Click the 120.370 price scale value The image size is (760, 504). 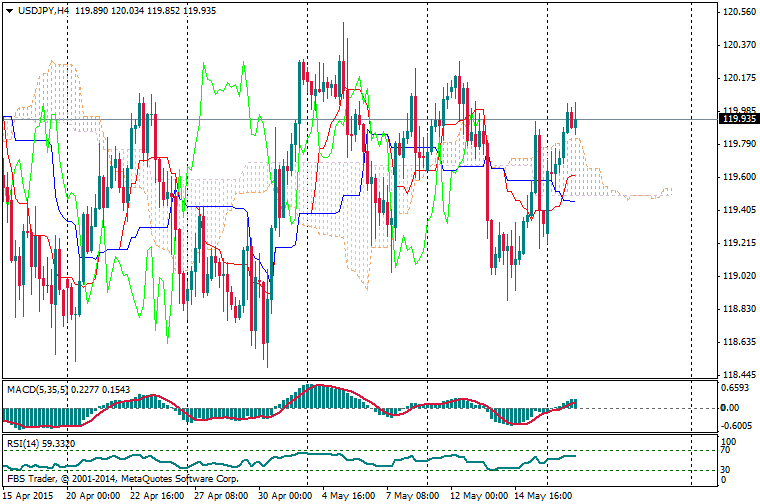(739, 45)
